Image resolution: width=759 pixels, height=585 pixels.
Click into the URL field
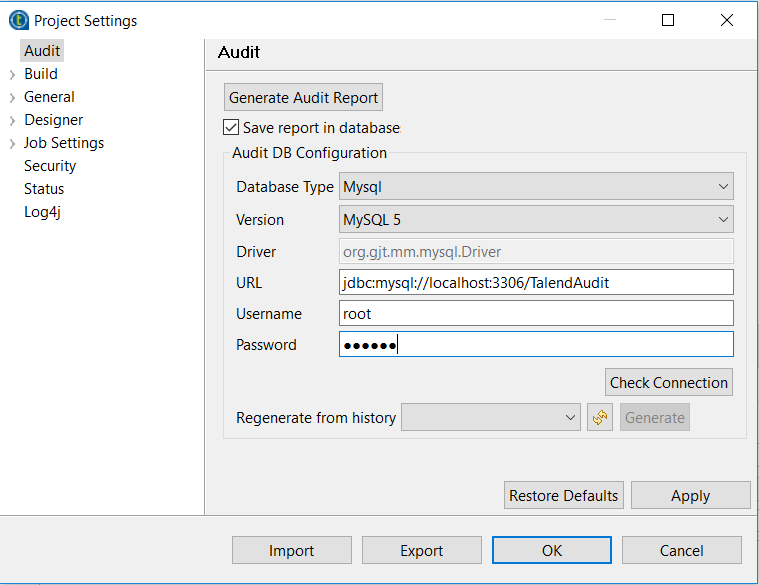point(536,283)
